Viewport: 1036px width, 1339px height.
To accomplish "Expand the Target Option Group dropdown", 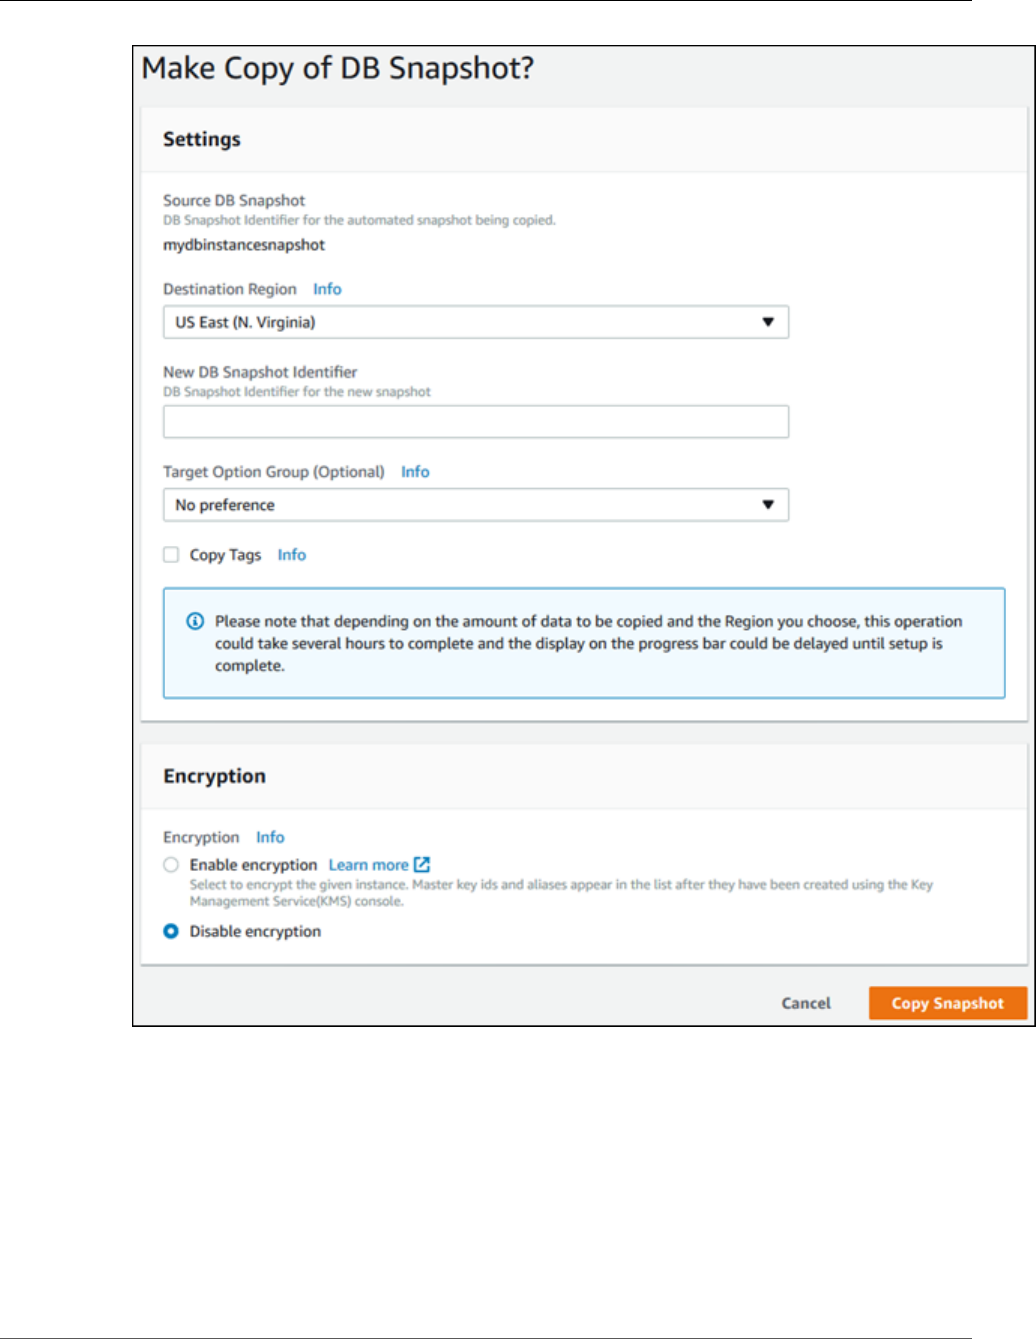I will [x=475, y=505].
